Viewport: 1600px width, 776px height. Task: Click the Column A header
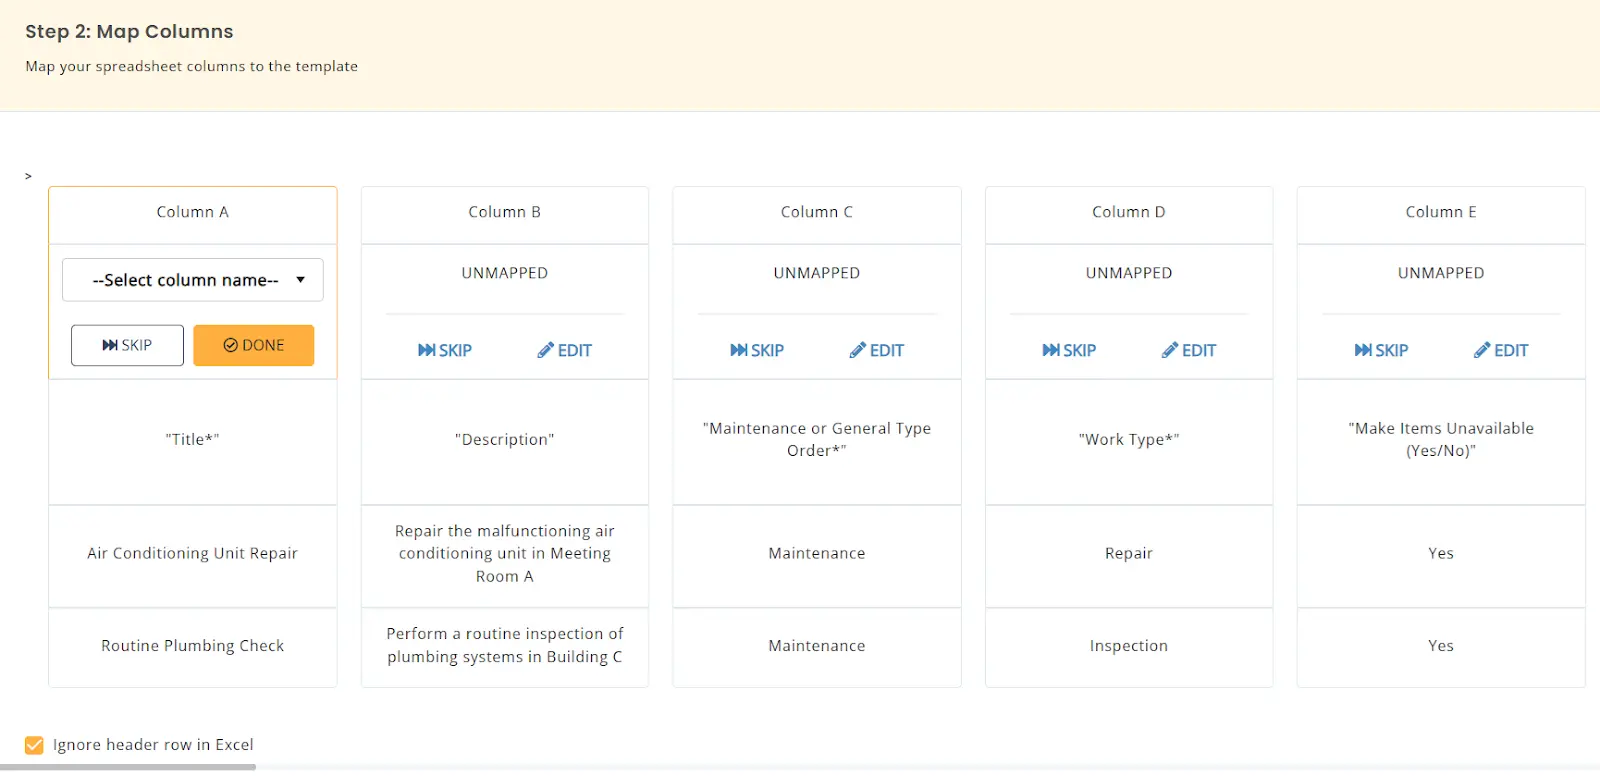tap(193, 212)
